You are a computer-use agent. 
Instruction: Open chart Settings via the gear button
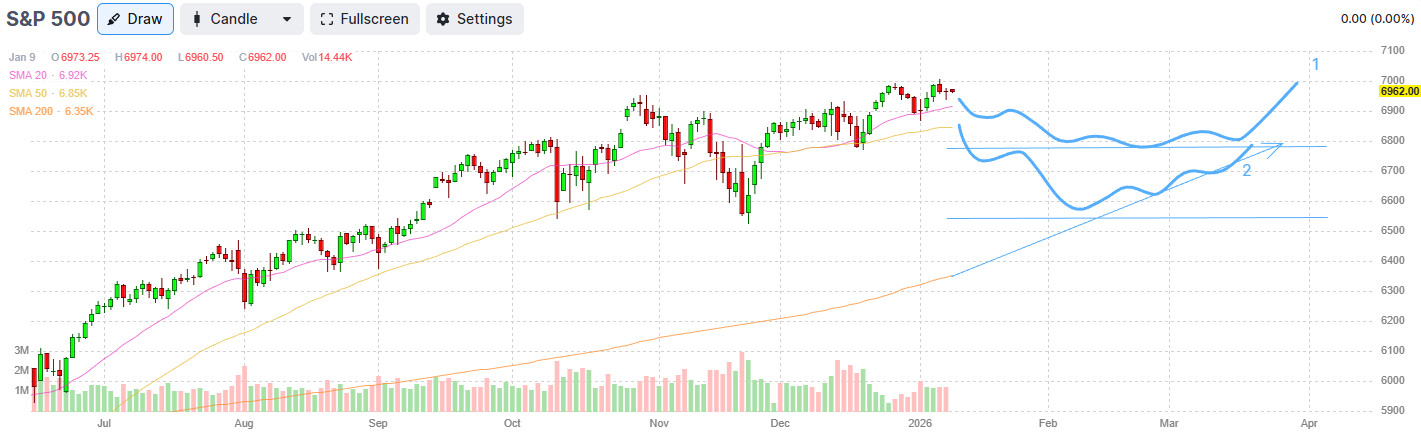point(474,19)
